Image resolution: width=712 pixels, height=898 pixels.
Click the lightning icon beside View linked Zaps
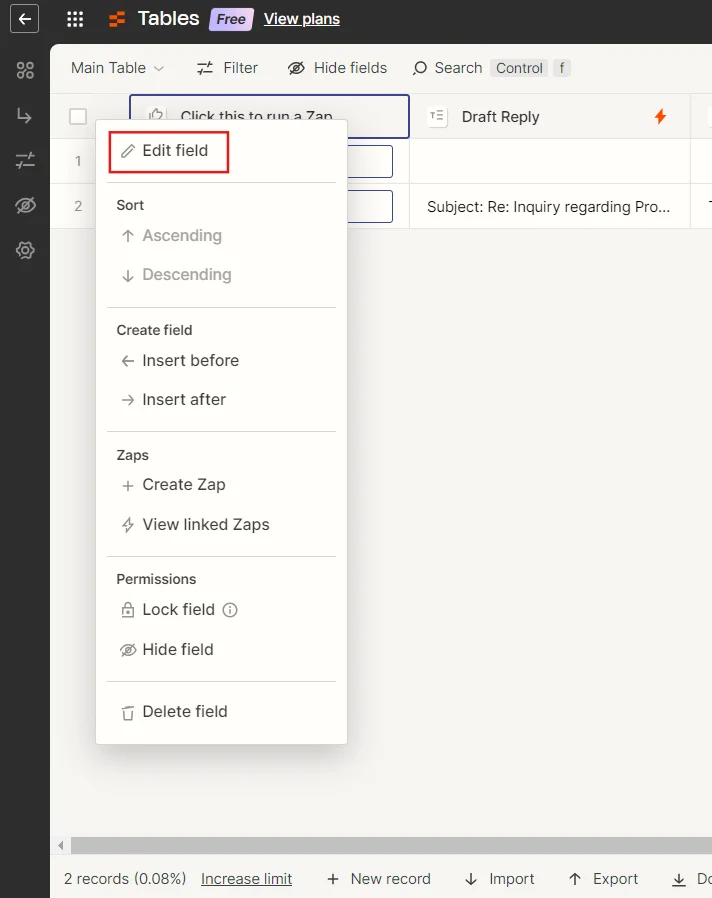pyautogui.click(x=128, y=525)
